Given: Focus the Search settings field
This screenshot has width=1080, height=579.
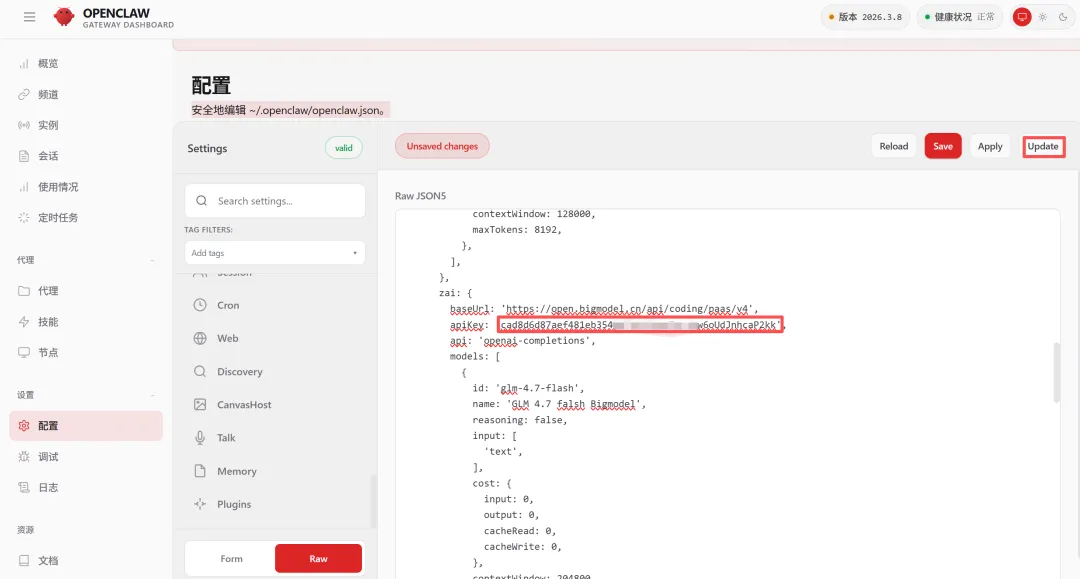Looking at the screenshot, I should [x=274, y=201].
